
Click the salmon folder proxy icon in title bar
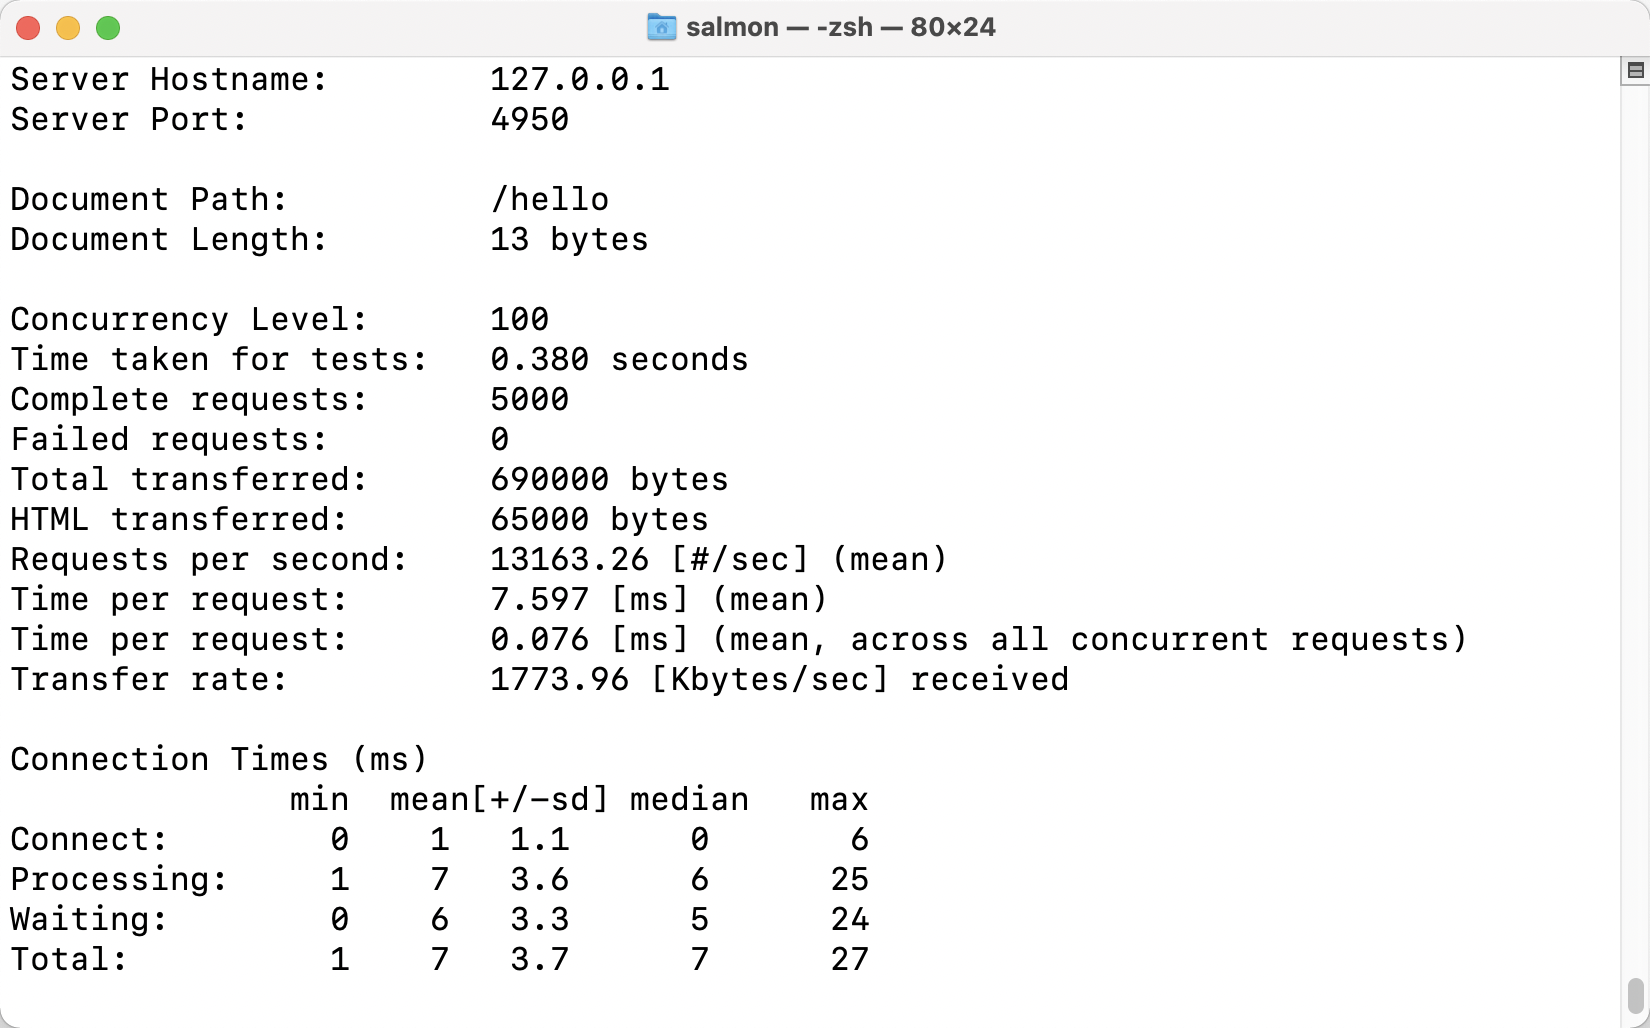click(x=661, y=27)
